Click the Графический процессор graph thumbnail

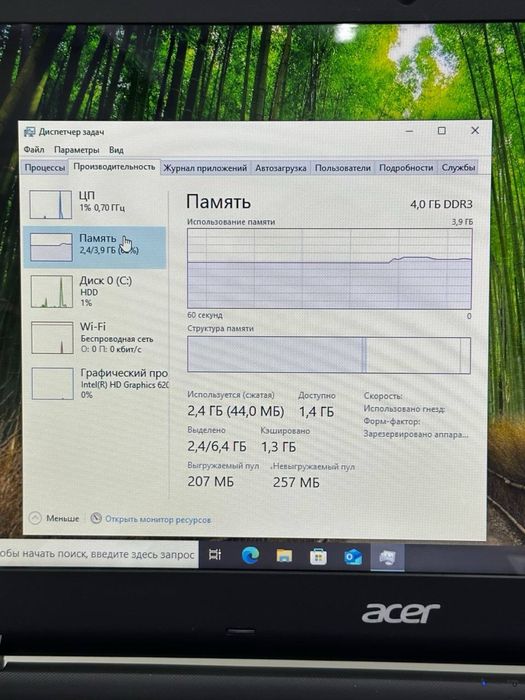(x=53, y=383)
